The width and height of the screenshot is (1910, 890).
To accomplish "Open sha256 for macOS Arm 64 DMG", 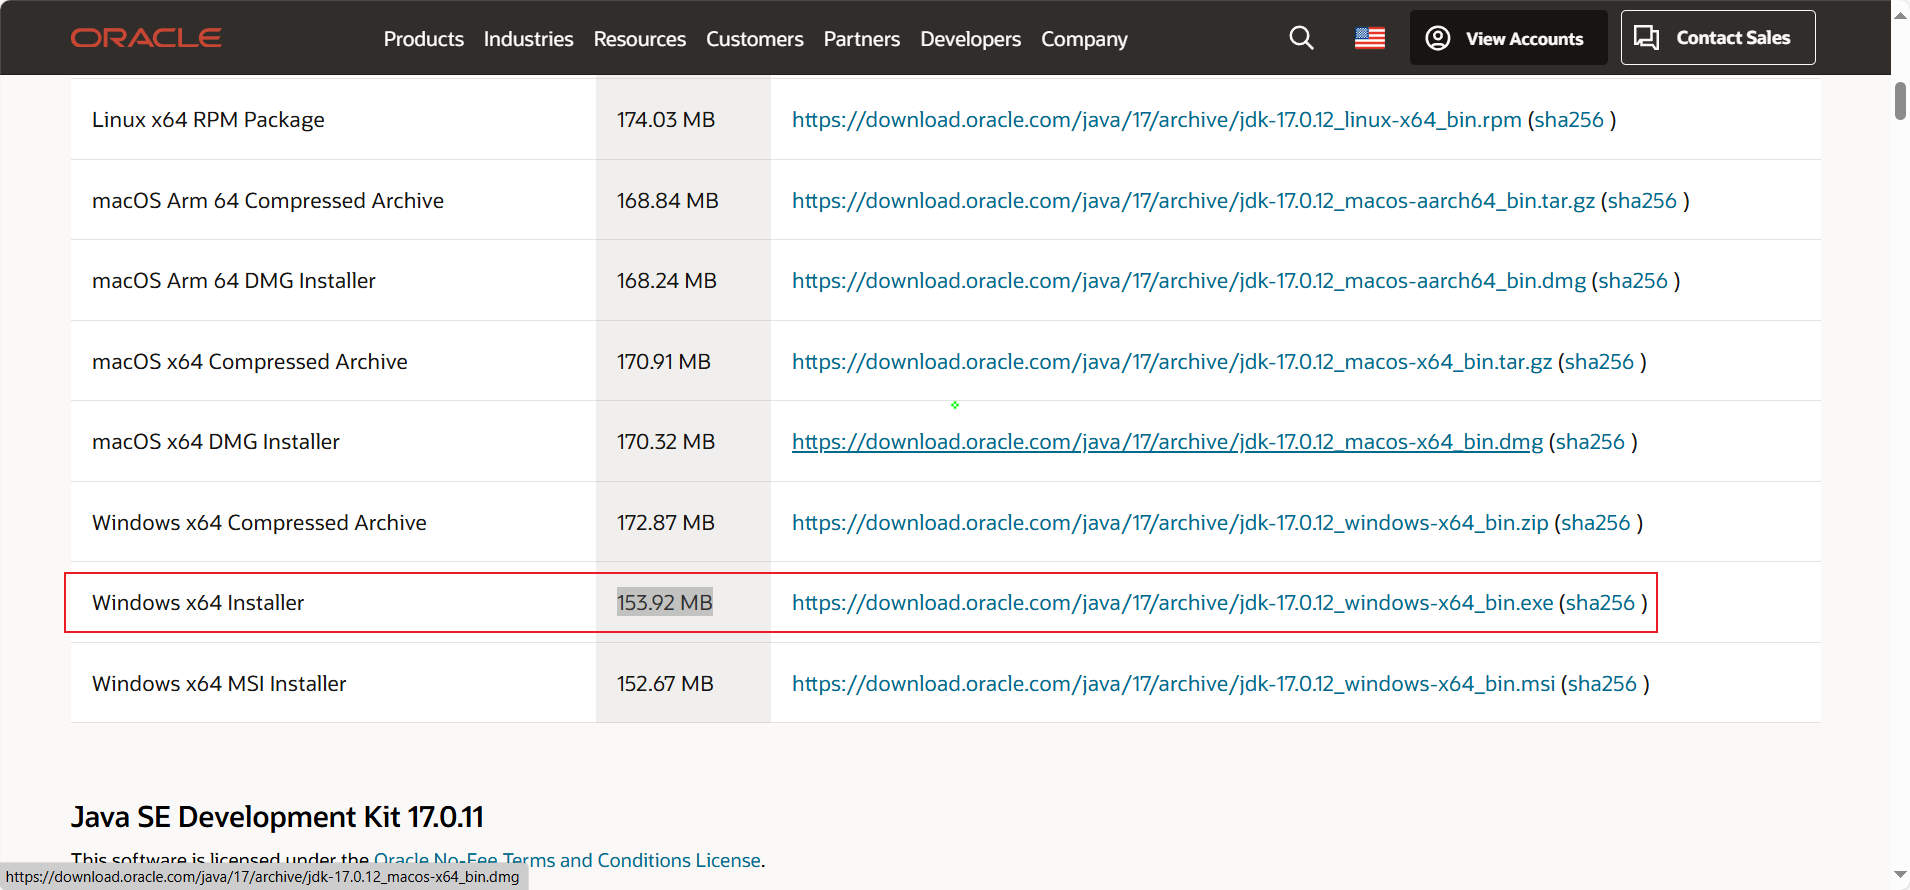I will 1632,281.
